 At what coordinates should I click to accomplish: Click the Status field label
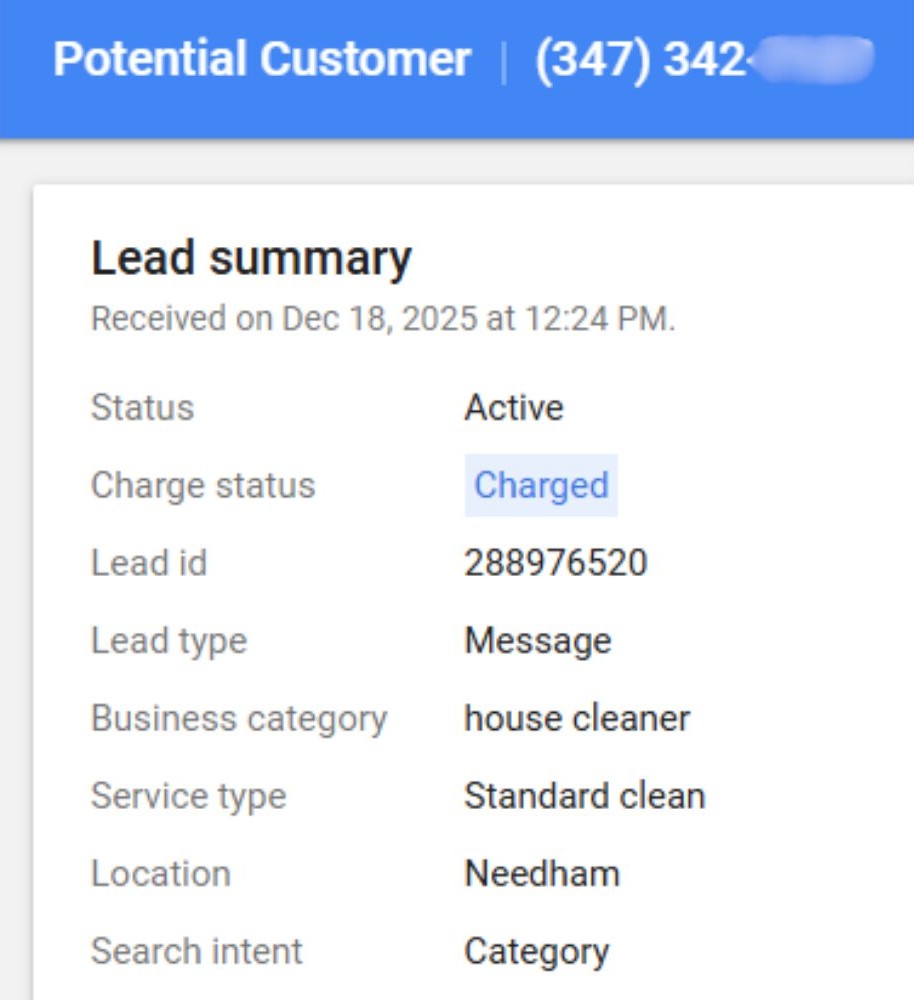click(x=142, y=408)
